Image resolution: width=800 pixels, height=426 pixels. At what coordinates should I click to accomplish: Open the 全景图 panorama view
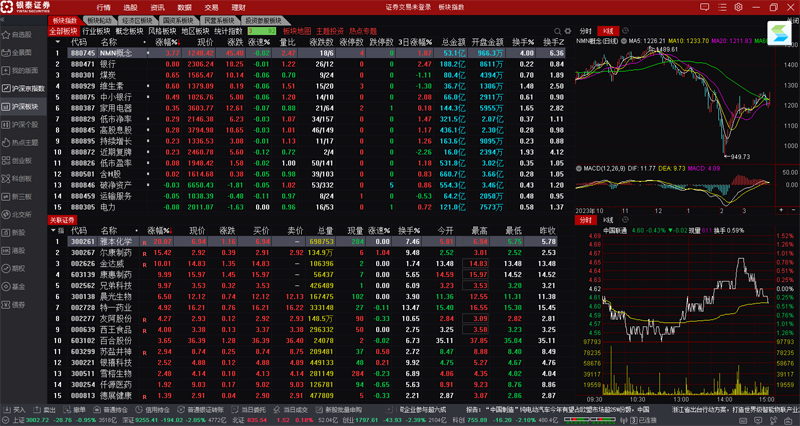pyautogui.click(x=17, y=53)
